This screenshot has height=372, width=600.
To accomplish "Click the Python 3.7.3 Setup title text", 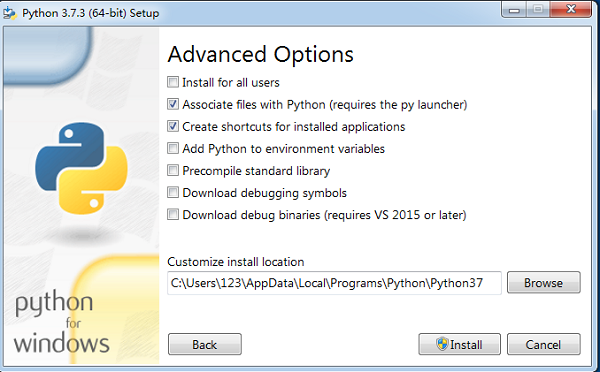I will pos(91,13).
